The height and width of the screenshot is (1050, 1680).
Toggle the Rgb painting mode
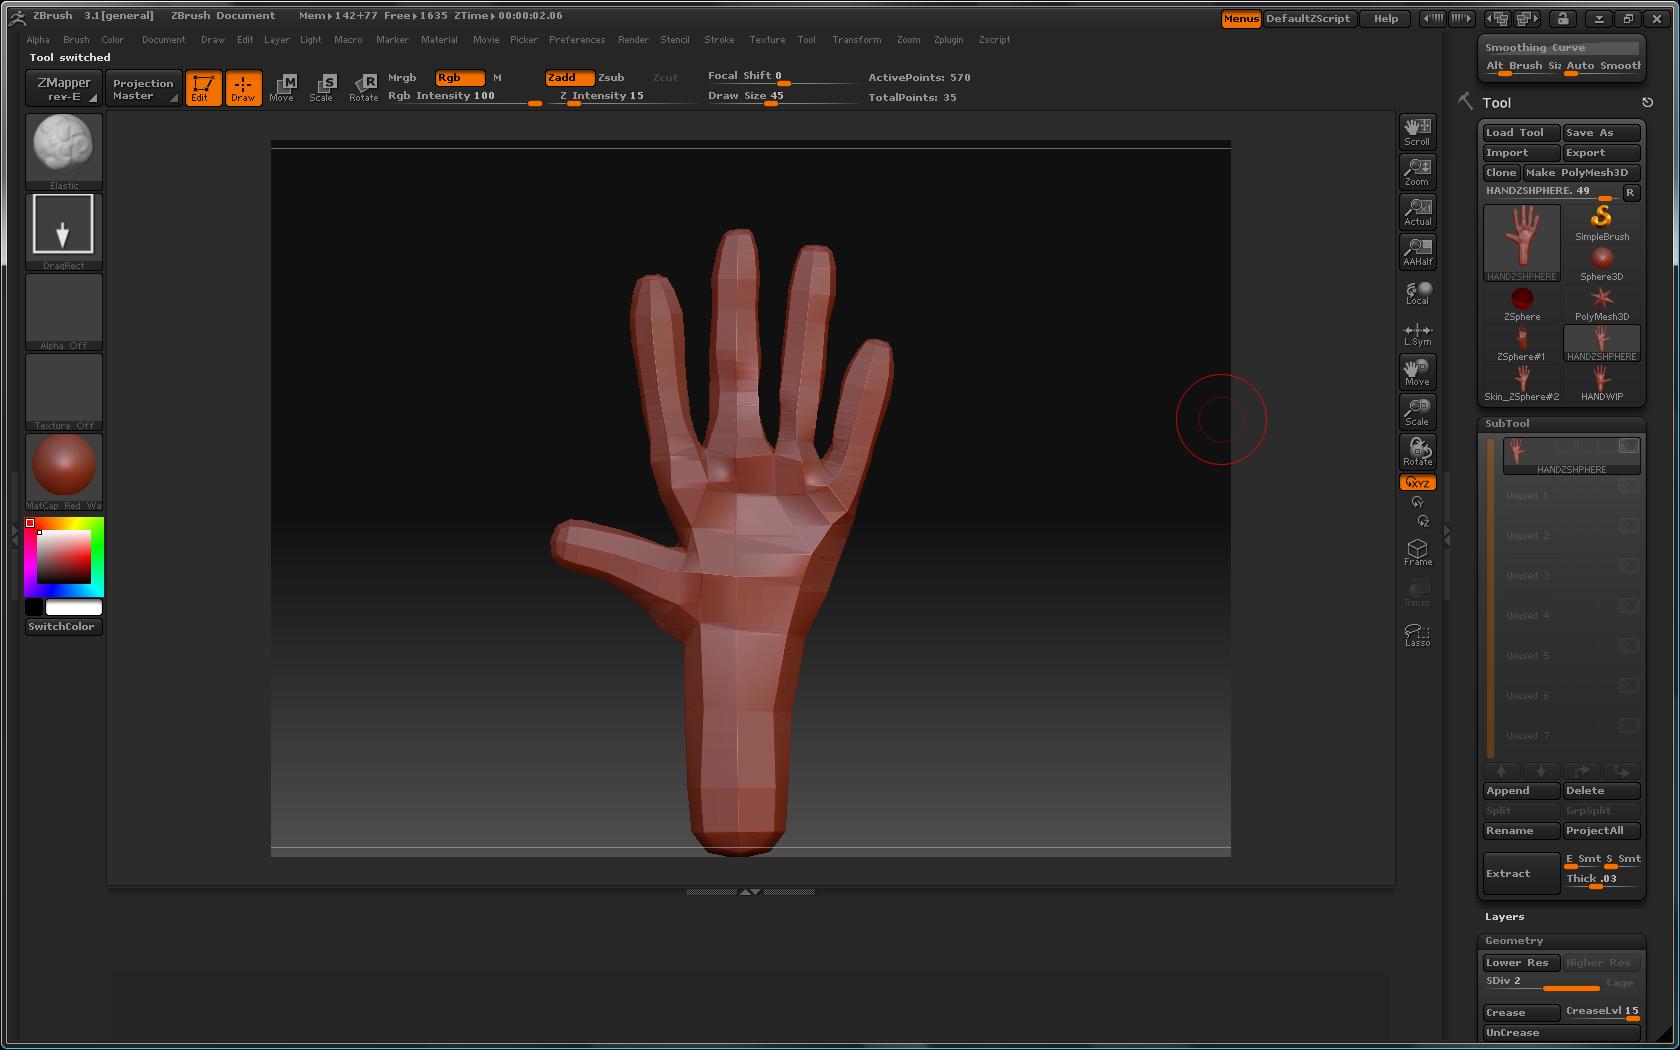point(457,77)
